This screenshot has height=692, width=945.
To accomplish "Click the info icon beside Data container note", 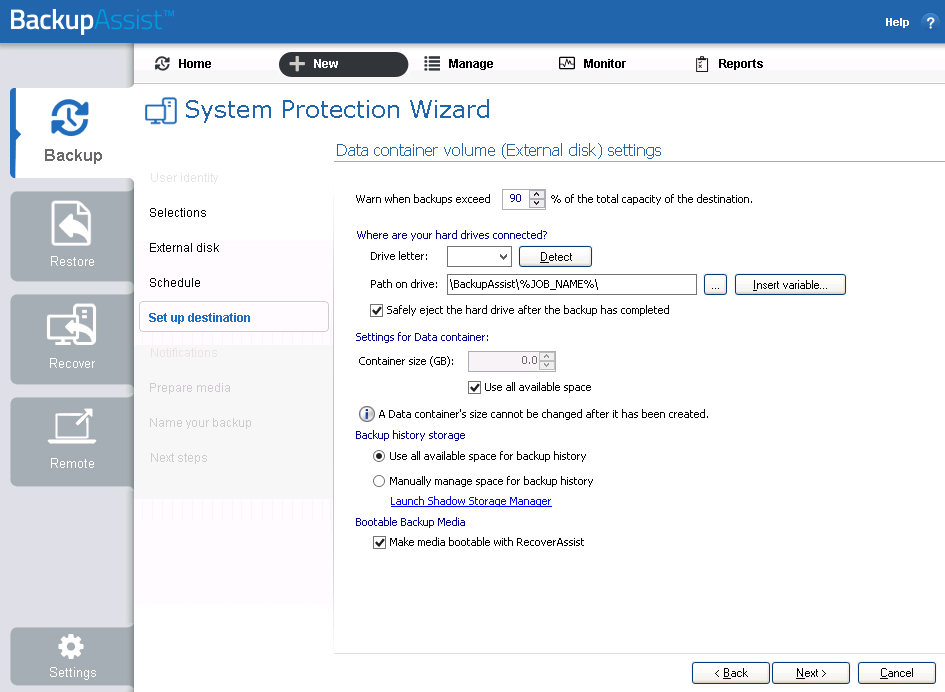I will click(366, 414).
